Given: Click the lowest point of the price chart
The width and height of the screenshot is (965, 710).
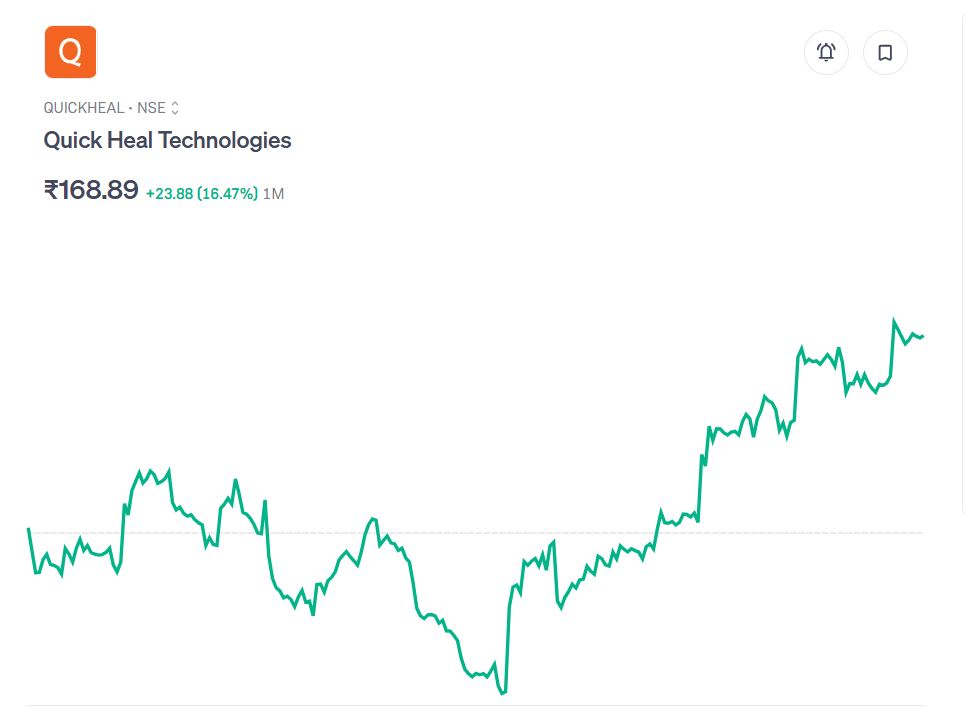Looking at the screenshot, I should click(502, 692).
